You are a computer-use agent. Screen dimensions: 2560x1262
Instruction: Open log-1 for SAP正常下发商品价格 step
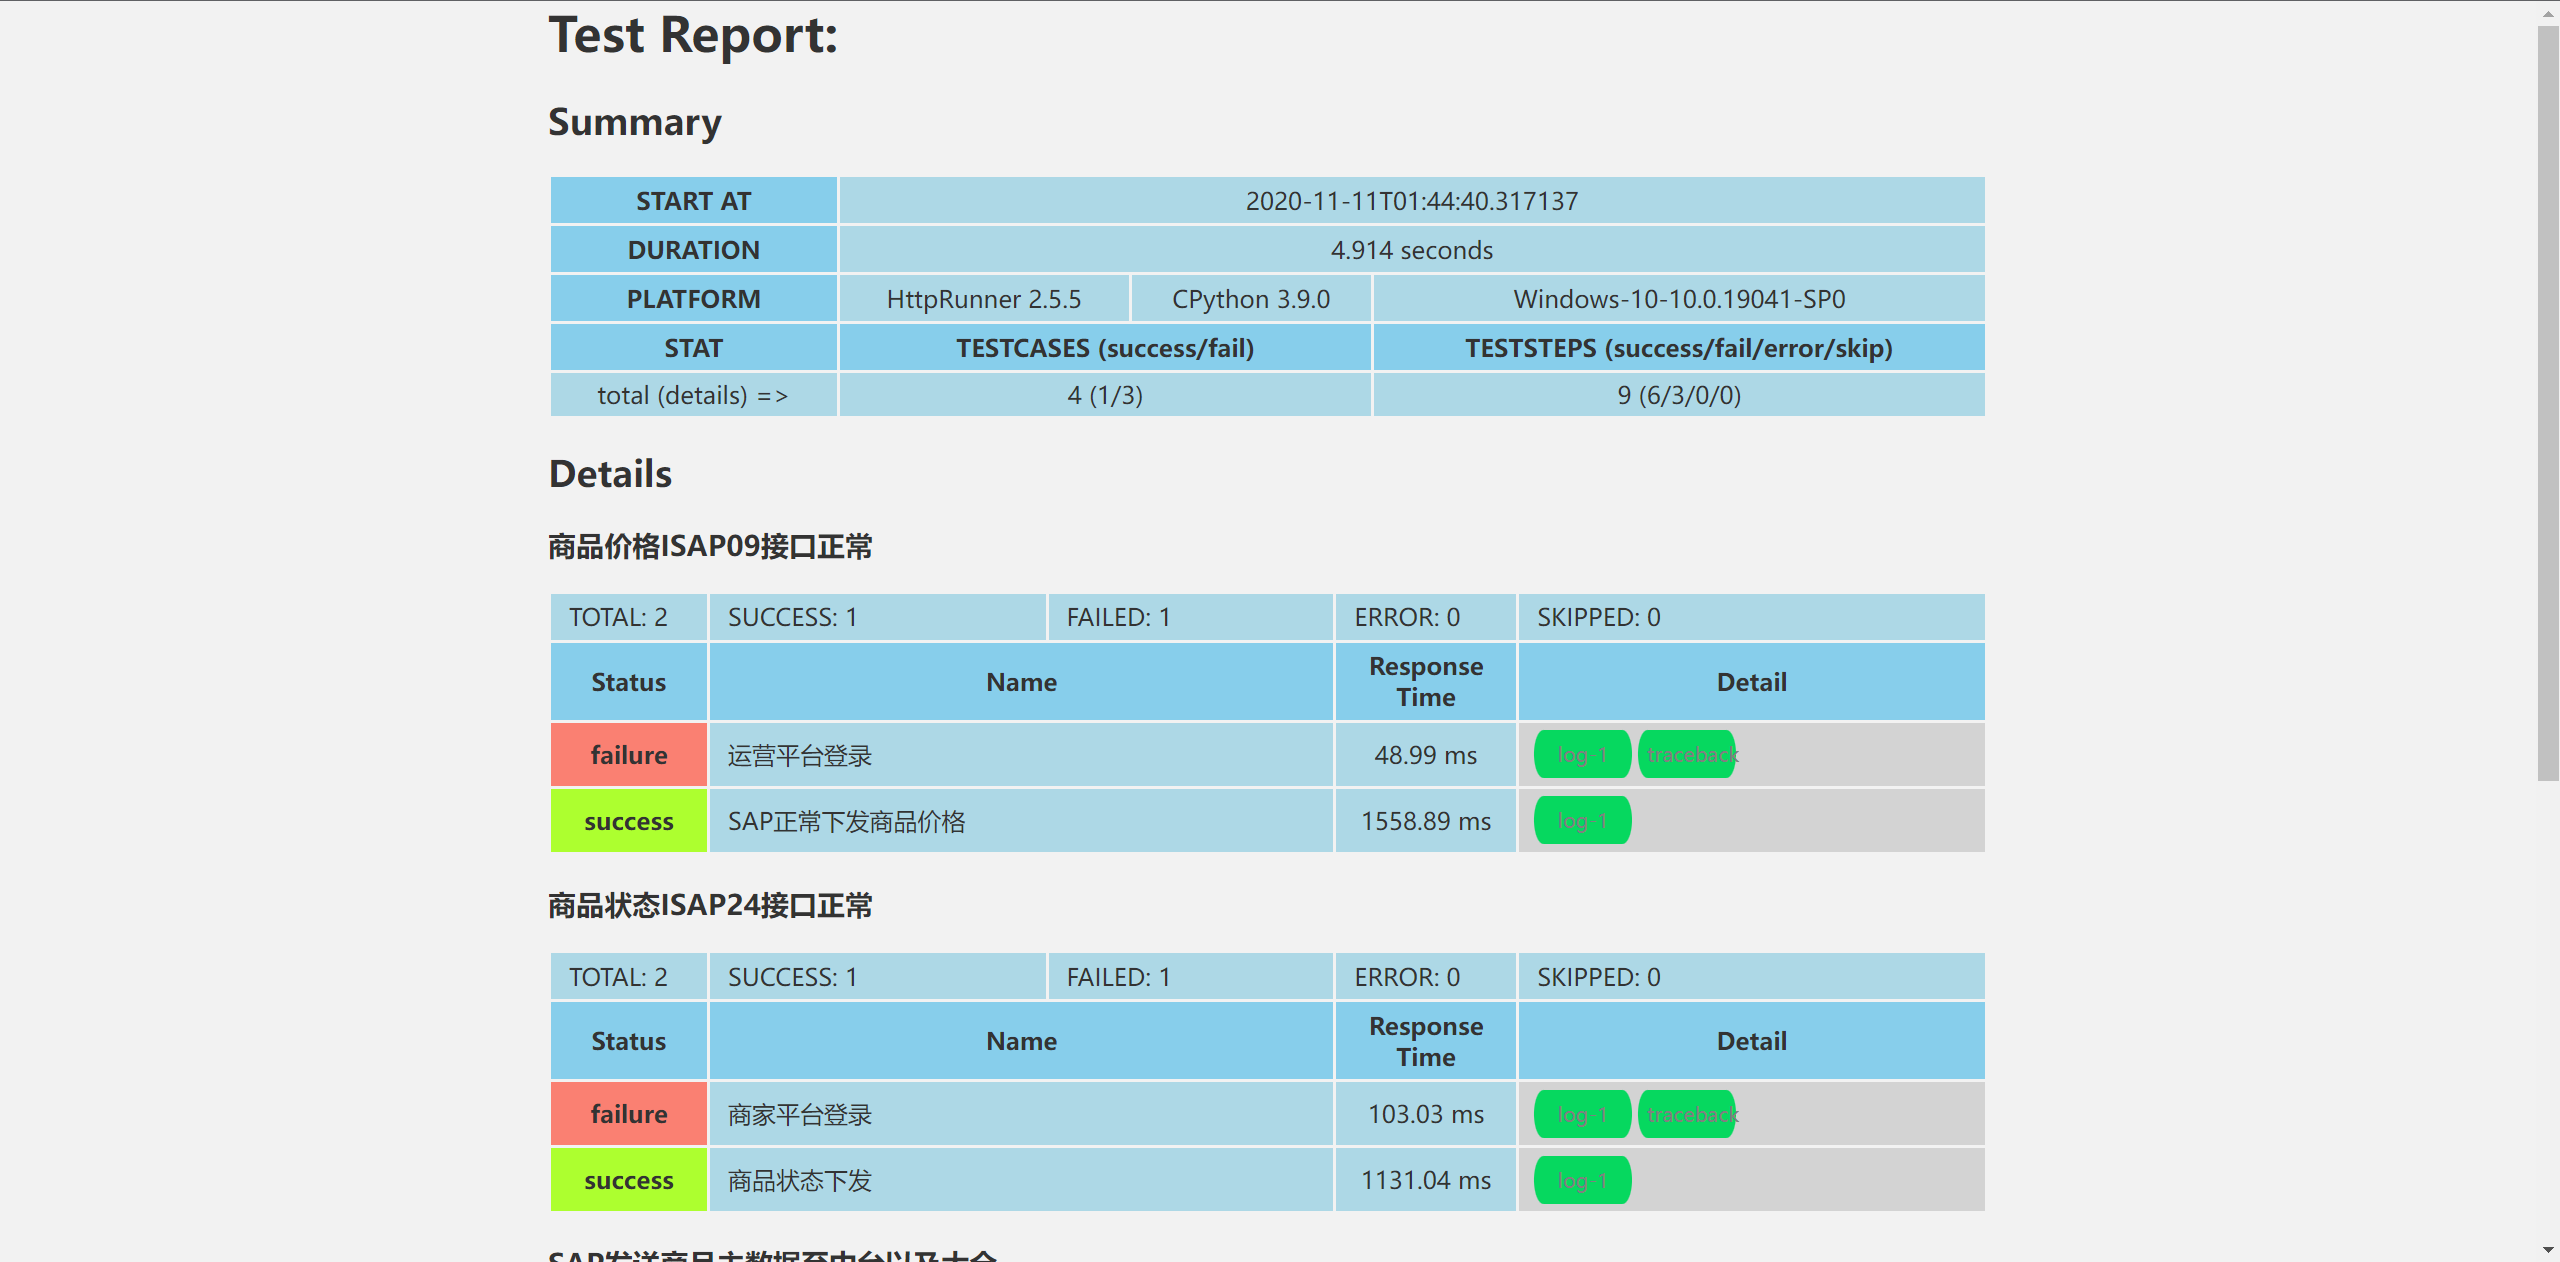point(1582,821)
